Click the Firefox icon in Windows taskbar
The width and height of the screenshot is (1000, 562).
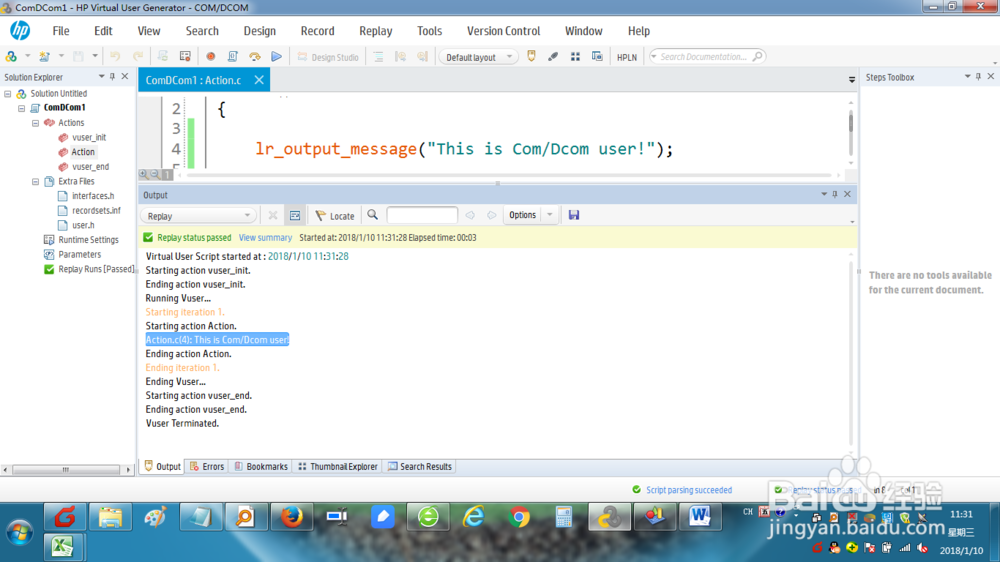[x=292, y=517]
